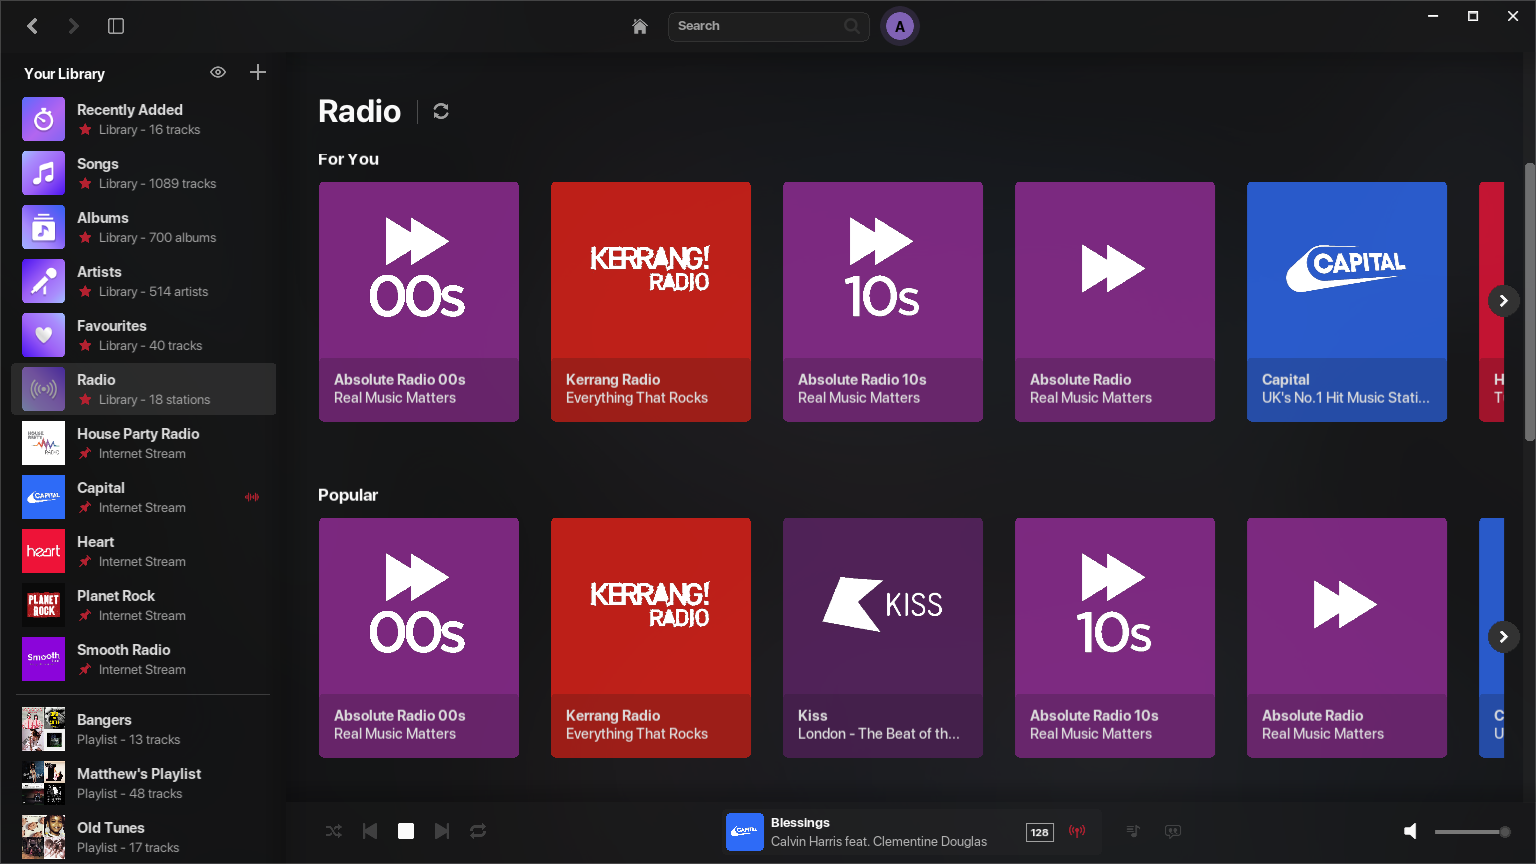Play Absolute Radio 00s in For You

point(419,302)
